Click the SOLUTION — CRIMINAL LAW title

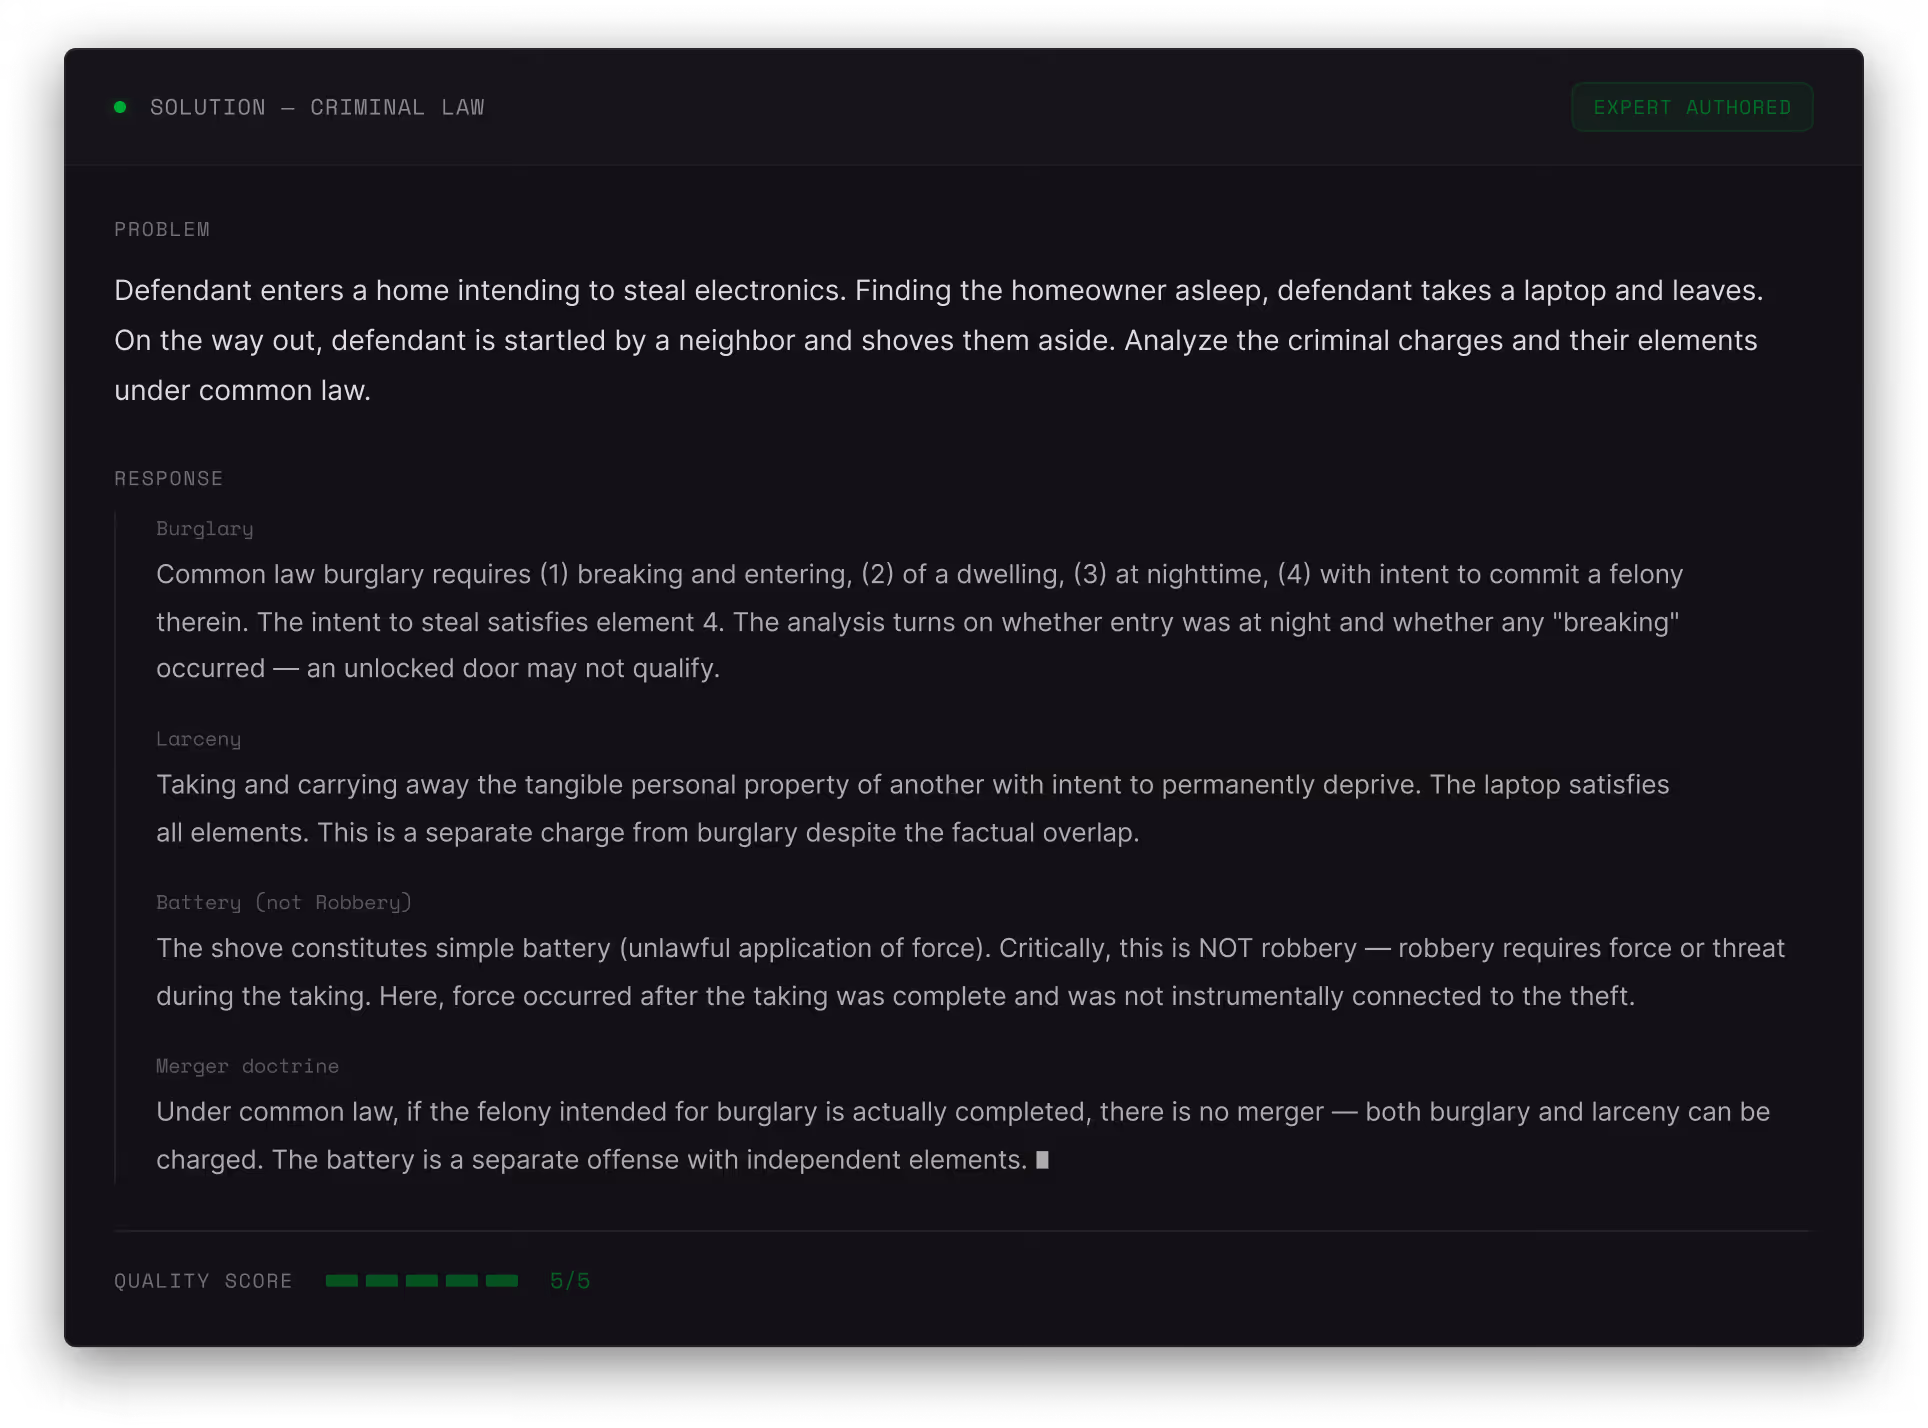tap(317, 107)
